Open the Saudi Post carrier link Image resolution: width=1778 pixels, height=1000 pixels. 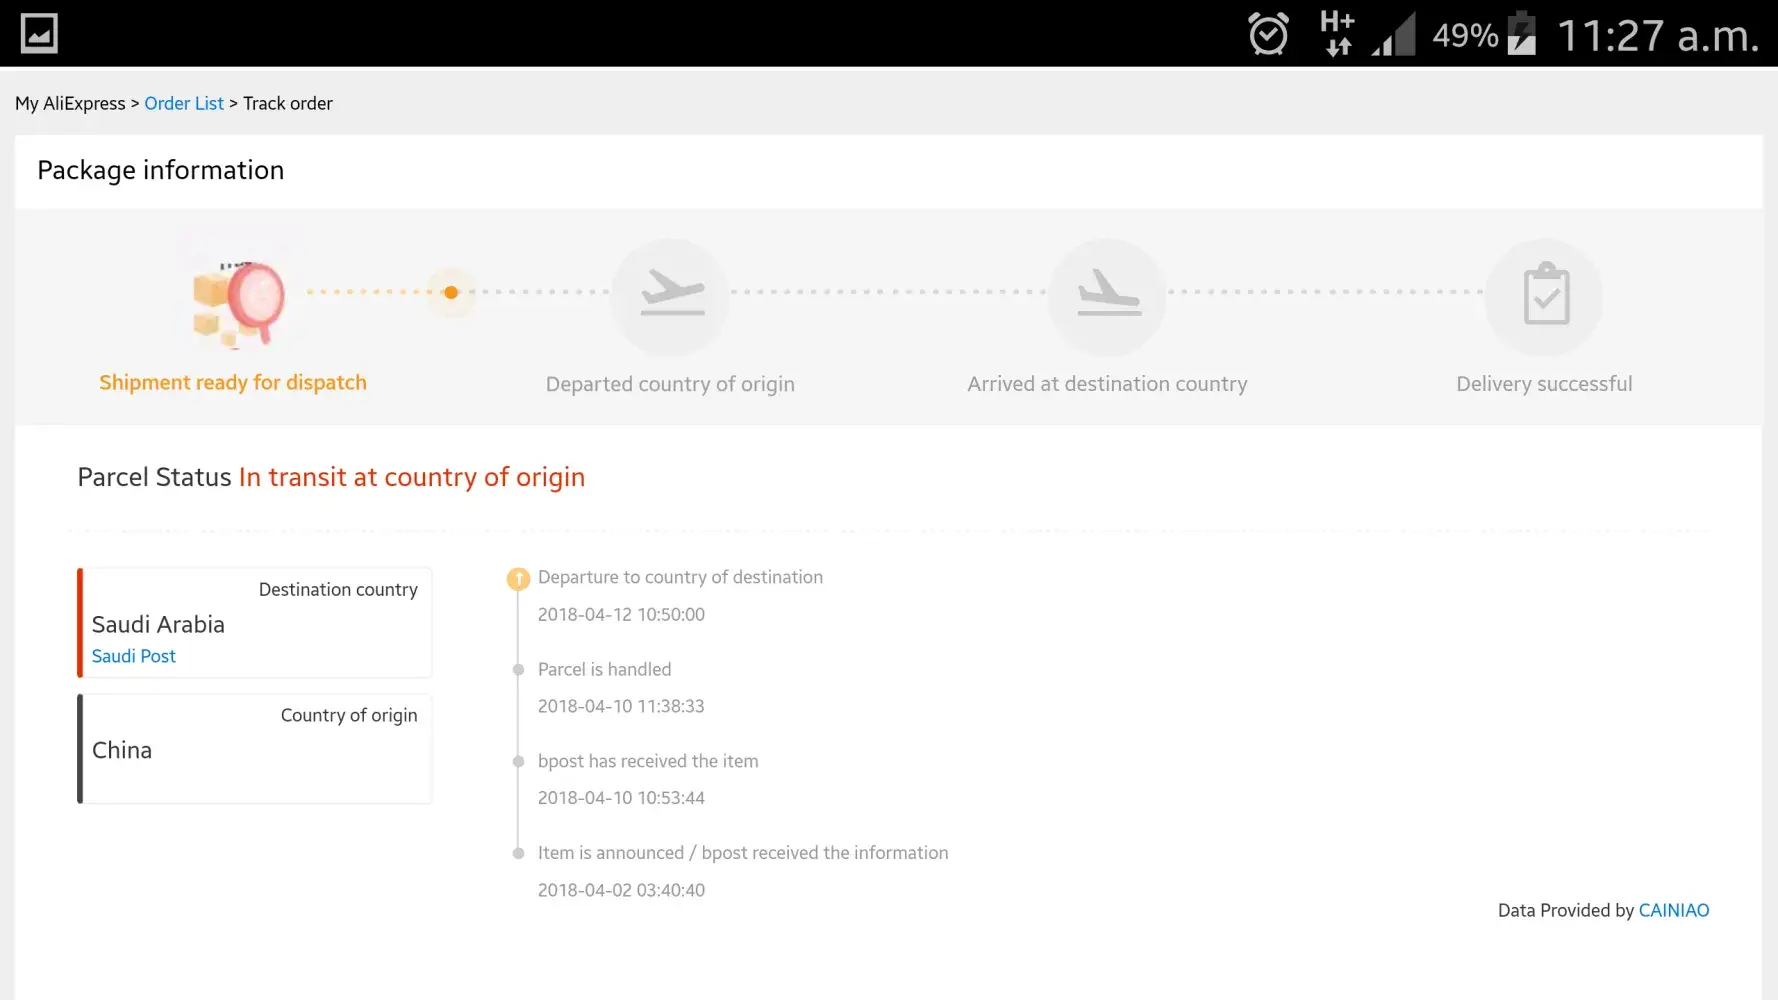pos(134,656)
